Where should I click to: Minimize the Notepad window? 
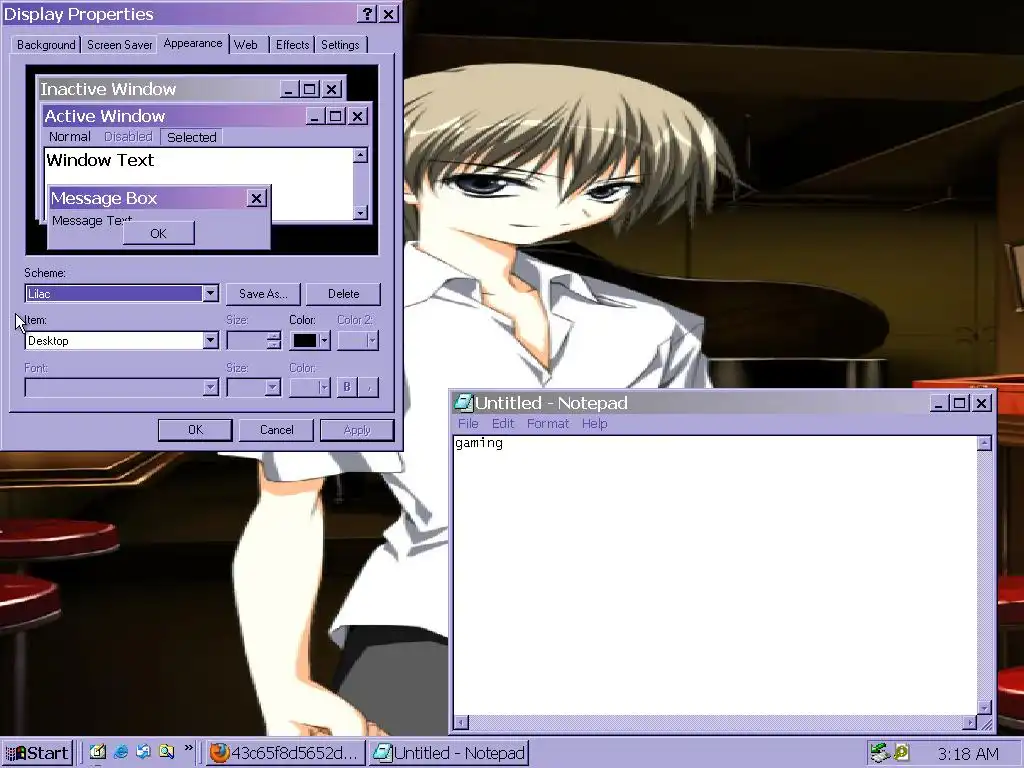[938, 404]
